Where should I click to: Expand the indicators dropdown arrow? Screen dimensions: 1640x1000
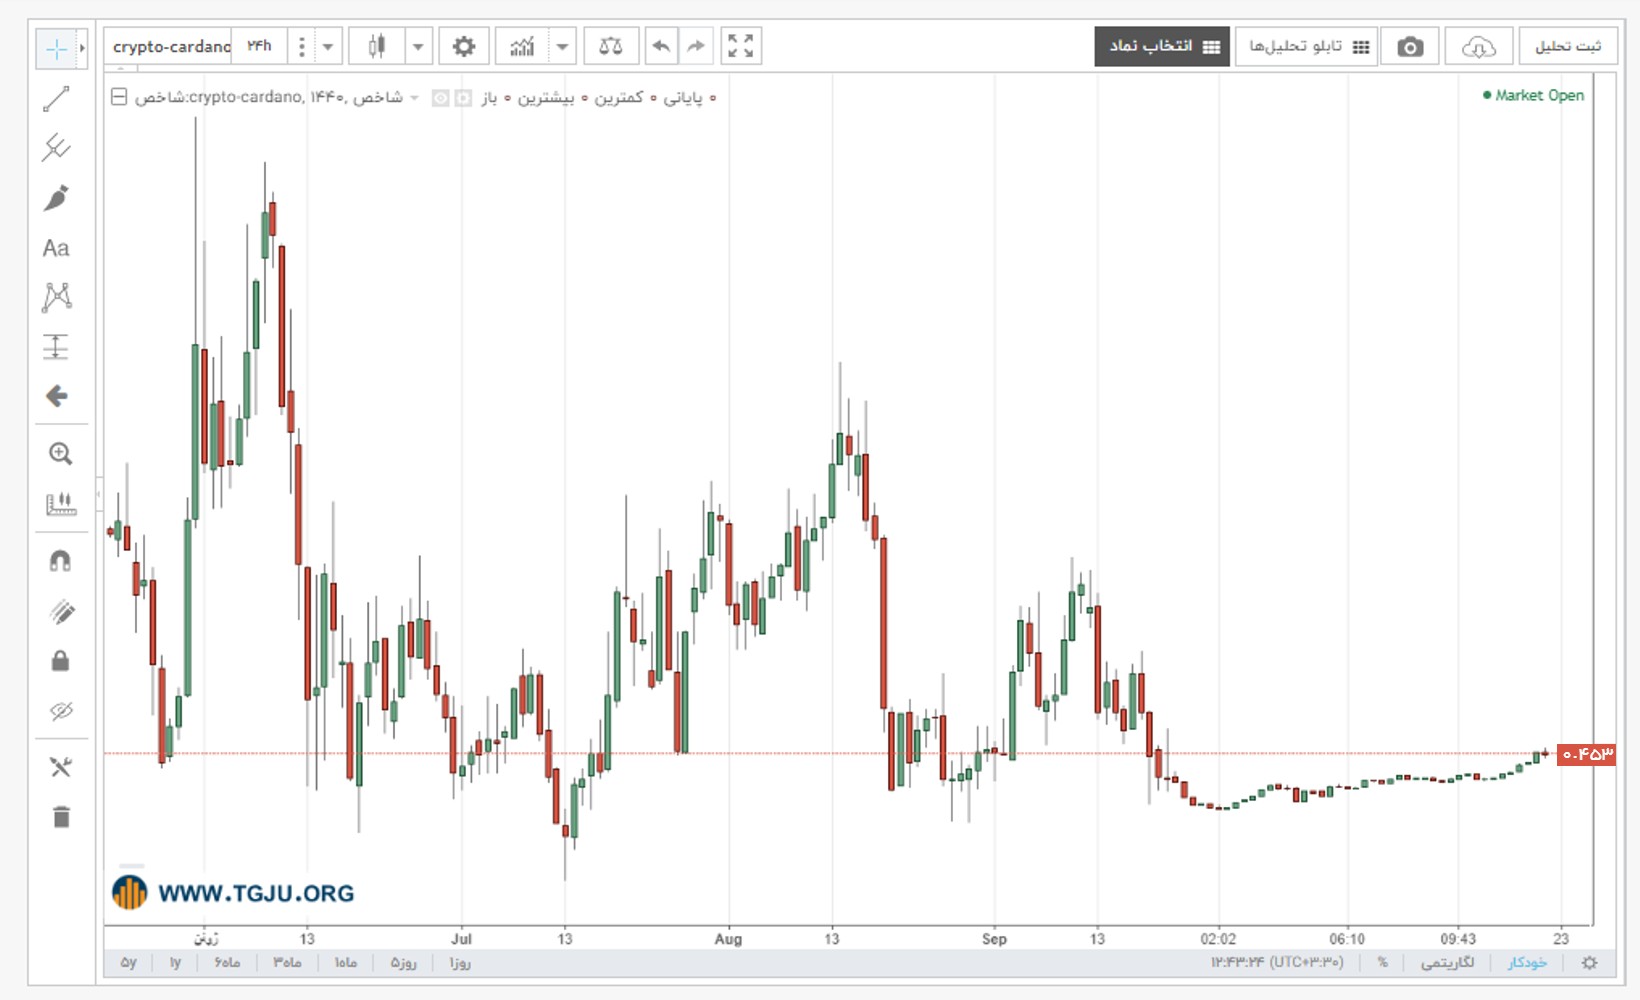[x=562, y=46]
